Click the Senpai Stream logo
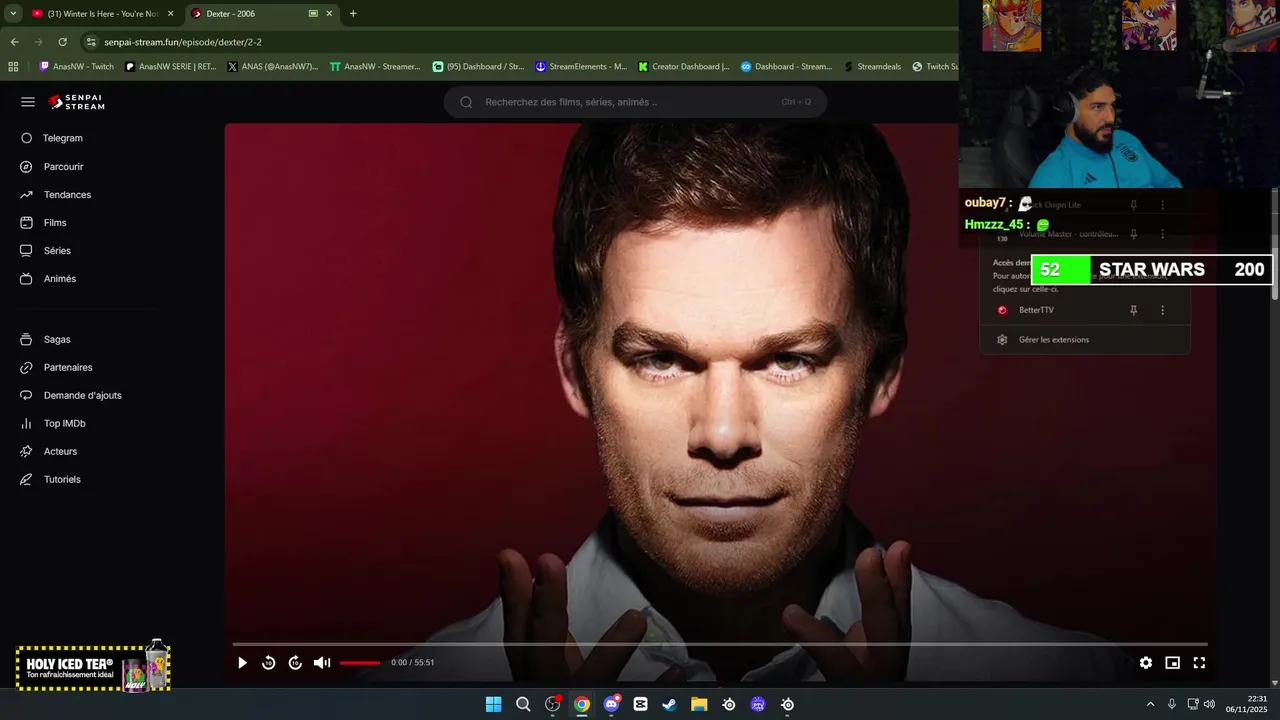 pos(76,102)
